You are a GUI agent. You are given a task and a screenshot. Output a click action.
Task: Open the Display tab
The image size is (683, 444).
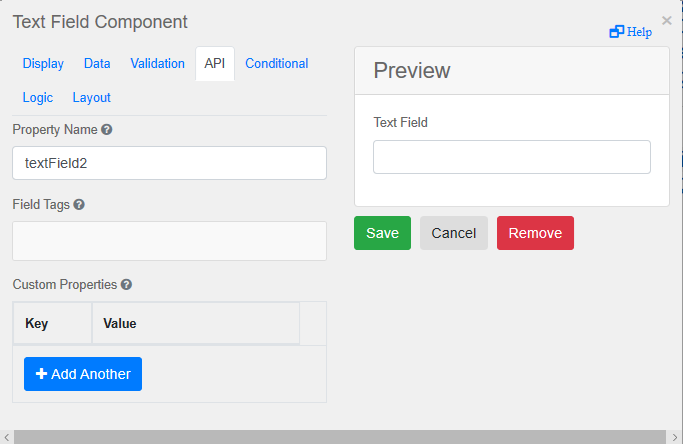pos(43,63)
